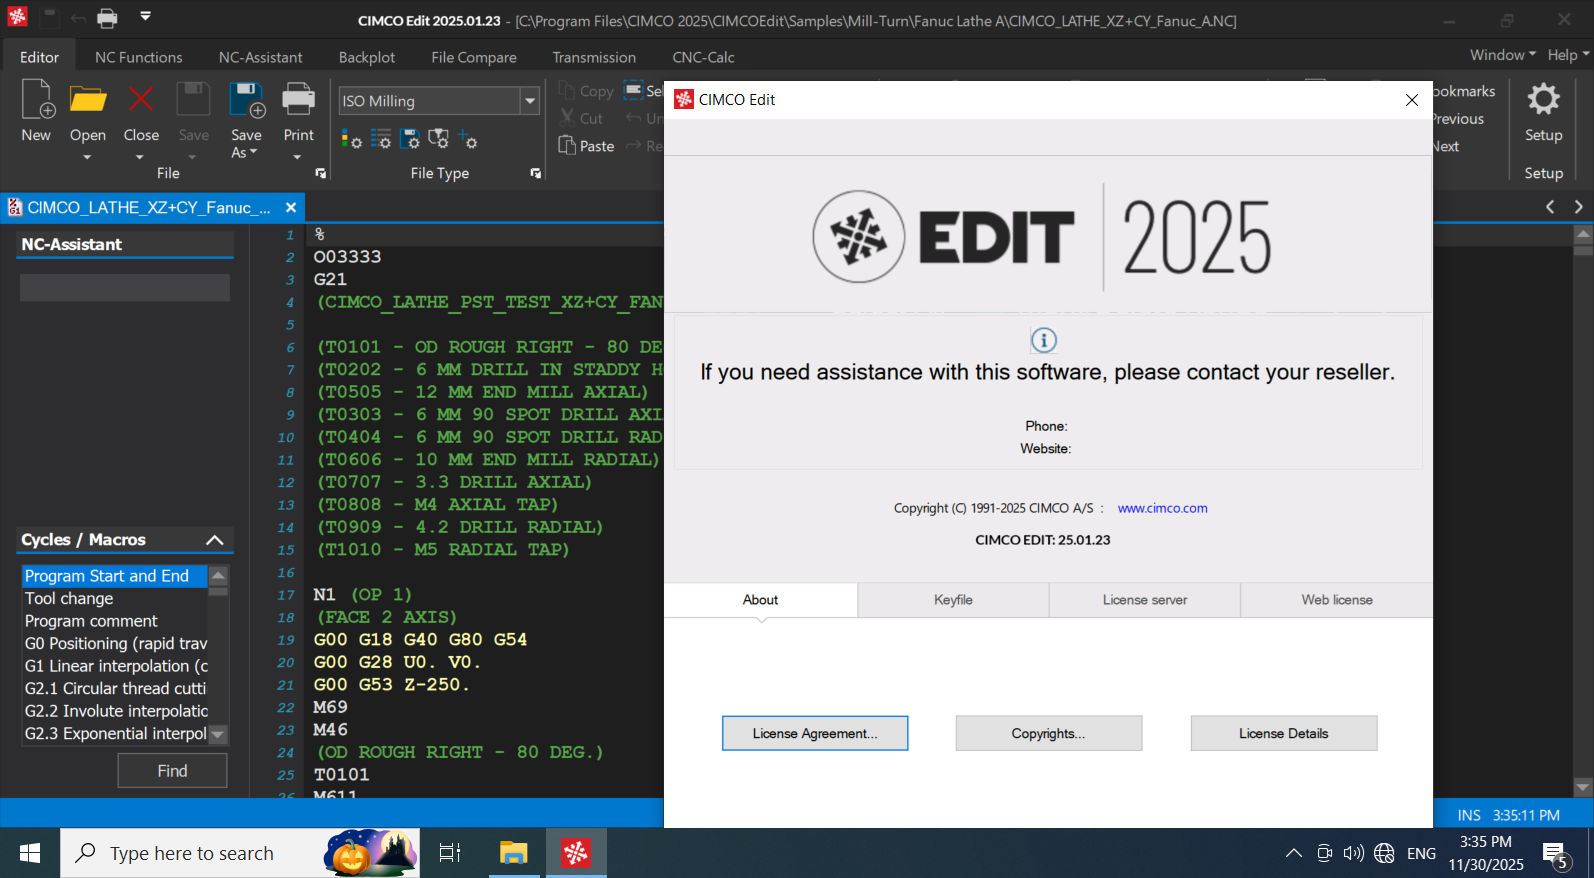Expand the dropdown arrow under Print
This screenshot has width=1594, height=878.
297,157
